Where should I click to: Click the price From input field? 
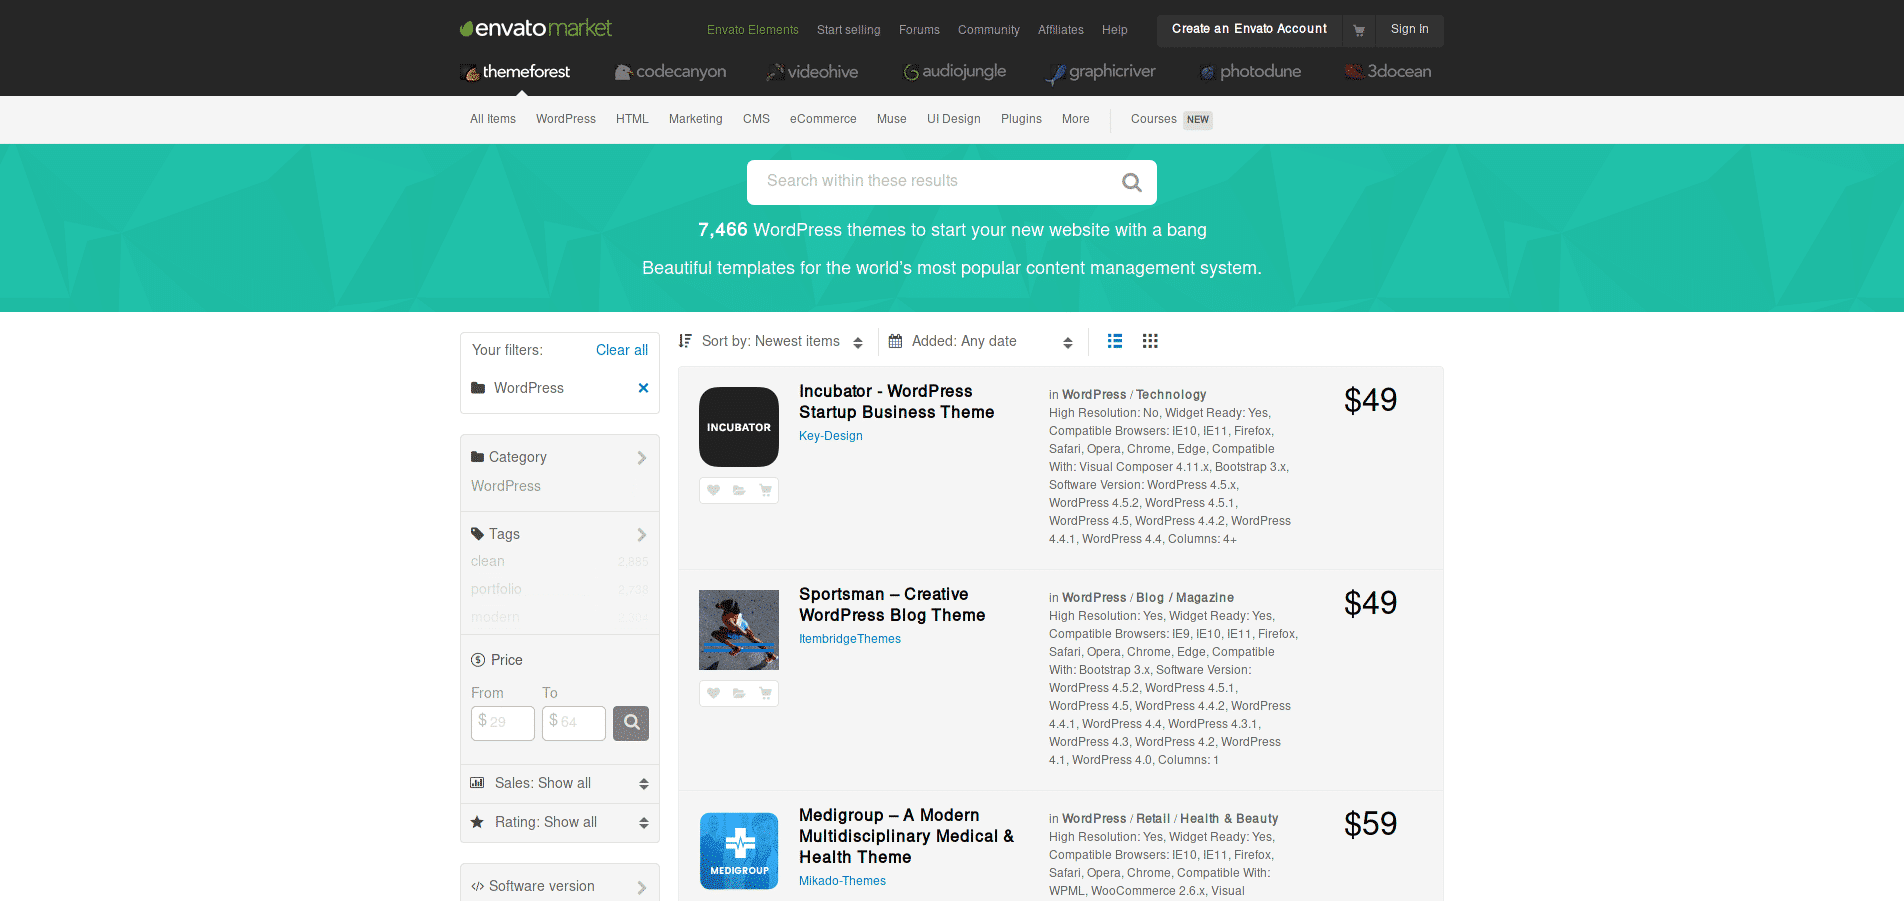[x=503, y=723]
